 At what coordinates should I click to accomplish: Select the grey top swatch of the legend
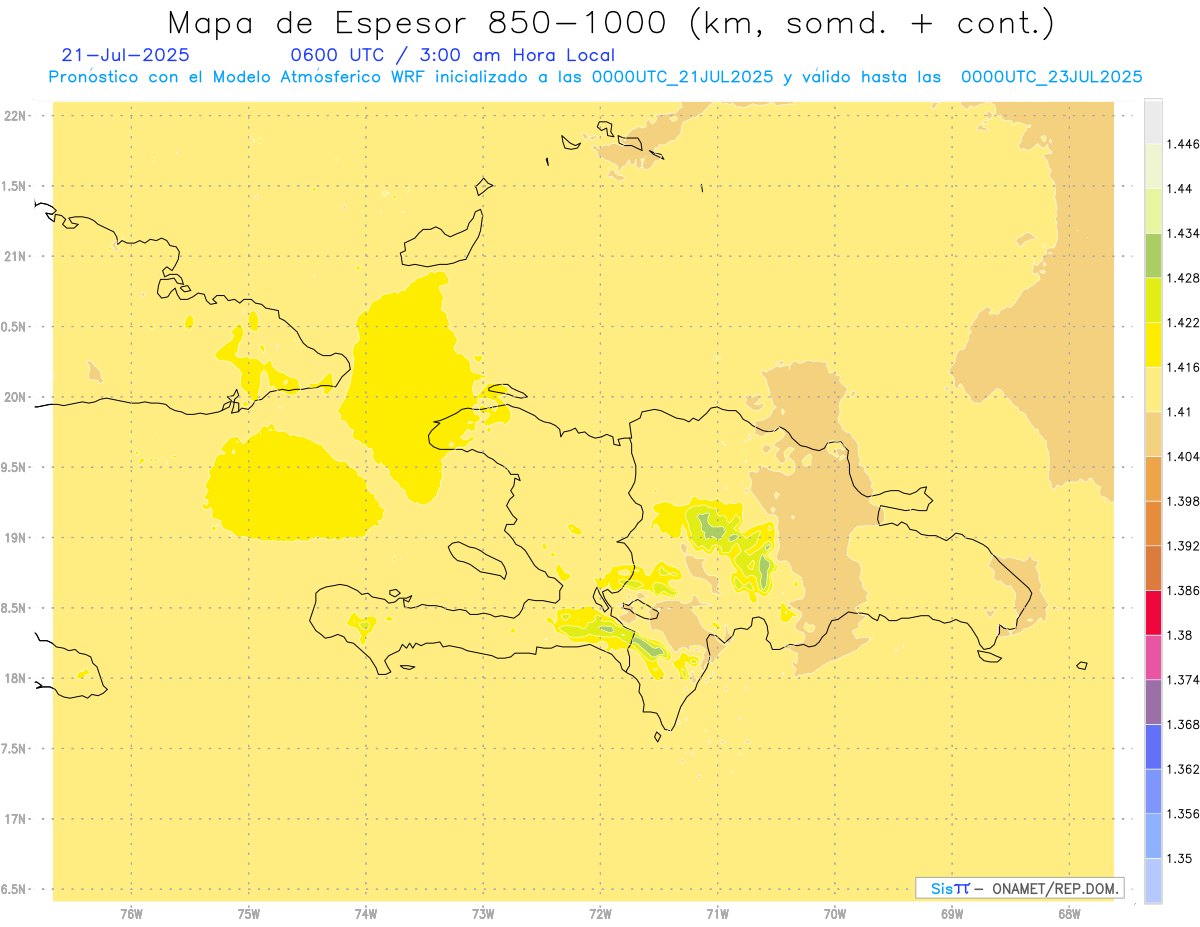pos(1153,121)
